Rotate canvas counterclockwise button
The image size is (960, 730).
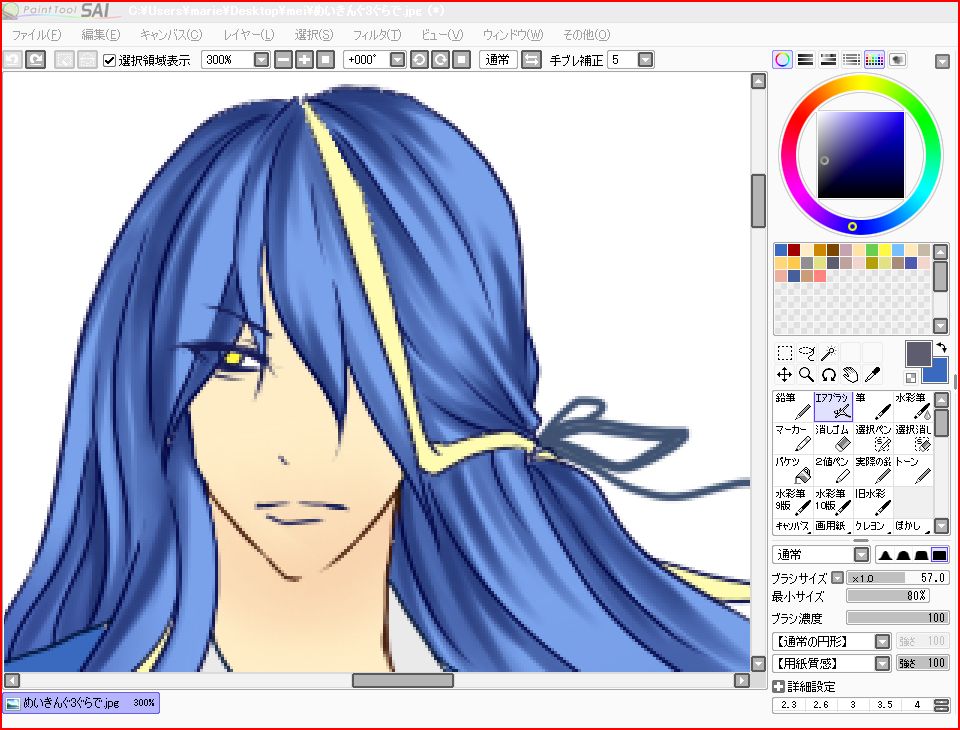click(419, 59)
